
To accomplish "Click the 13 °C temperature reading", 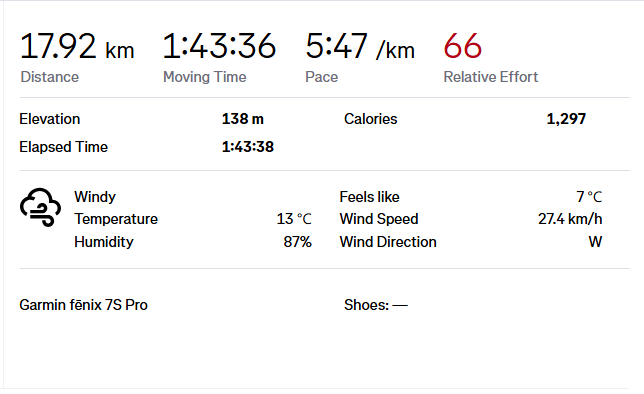I will click(x=294, y=219).
